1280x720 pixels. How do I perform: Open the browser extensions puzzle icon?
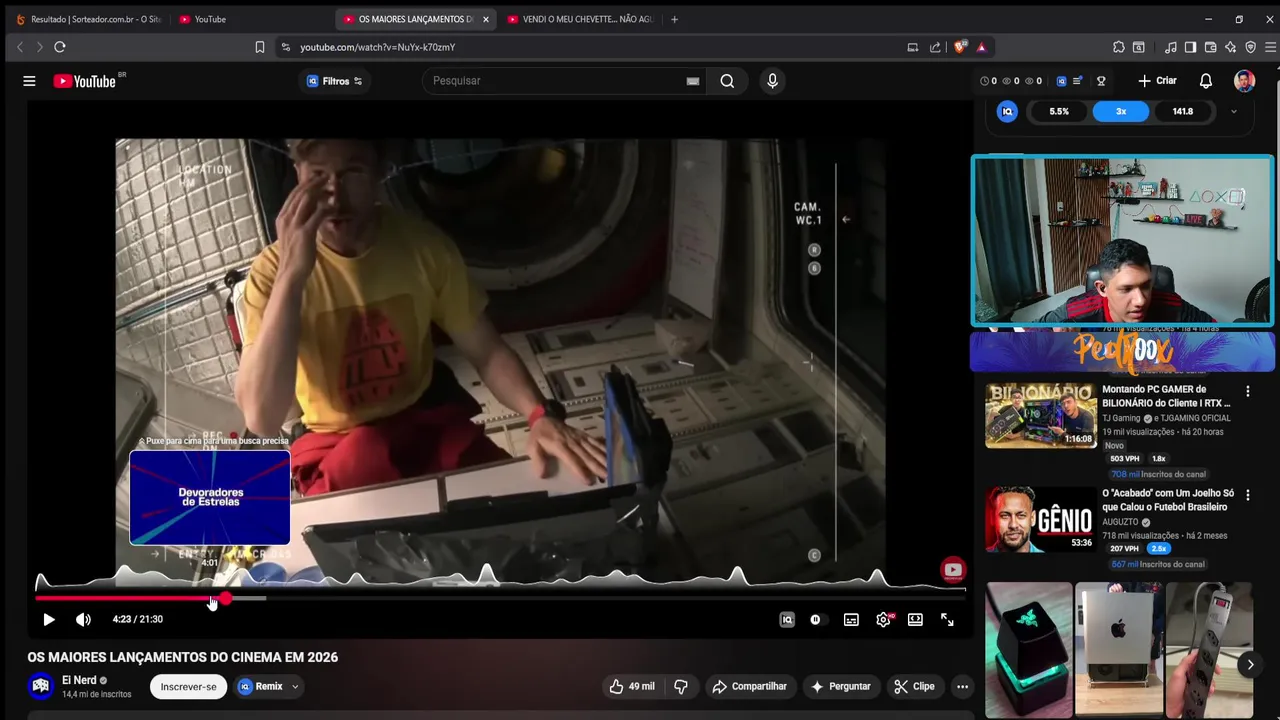click(x=1119, y=47)
